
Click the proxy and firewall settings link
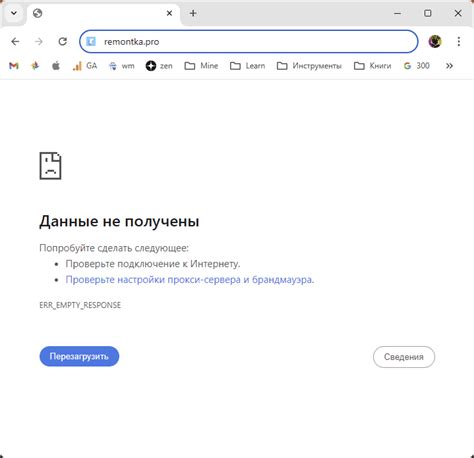(190, 279)
